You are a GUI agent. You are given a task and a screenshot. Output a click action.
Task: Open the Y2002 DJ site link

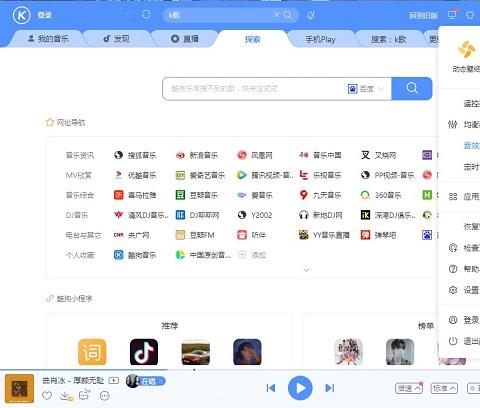255,215
